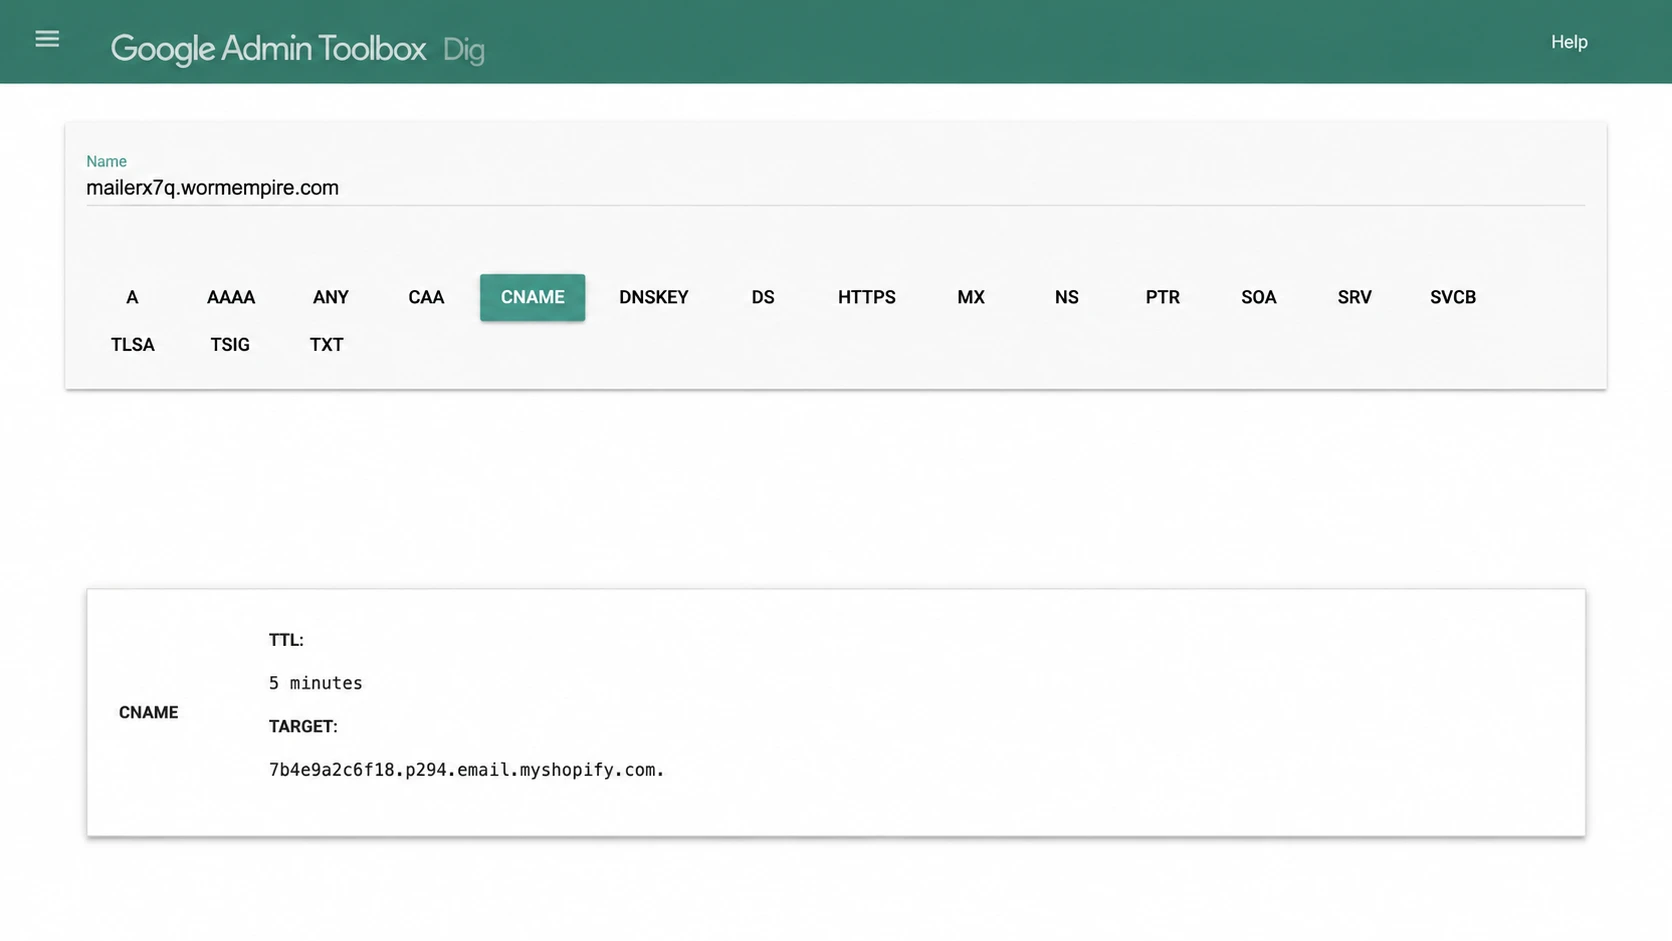The width and height of the screenshot is (1672, 941).
Task: Choose the SRV record type
Action: [1355, 297]
